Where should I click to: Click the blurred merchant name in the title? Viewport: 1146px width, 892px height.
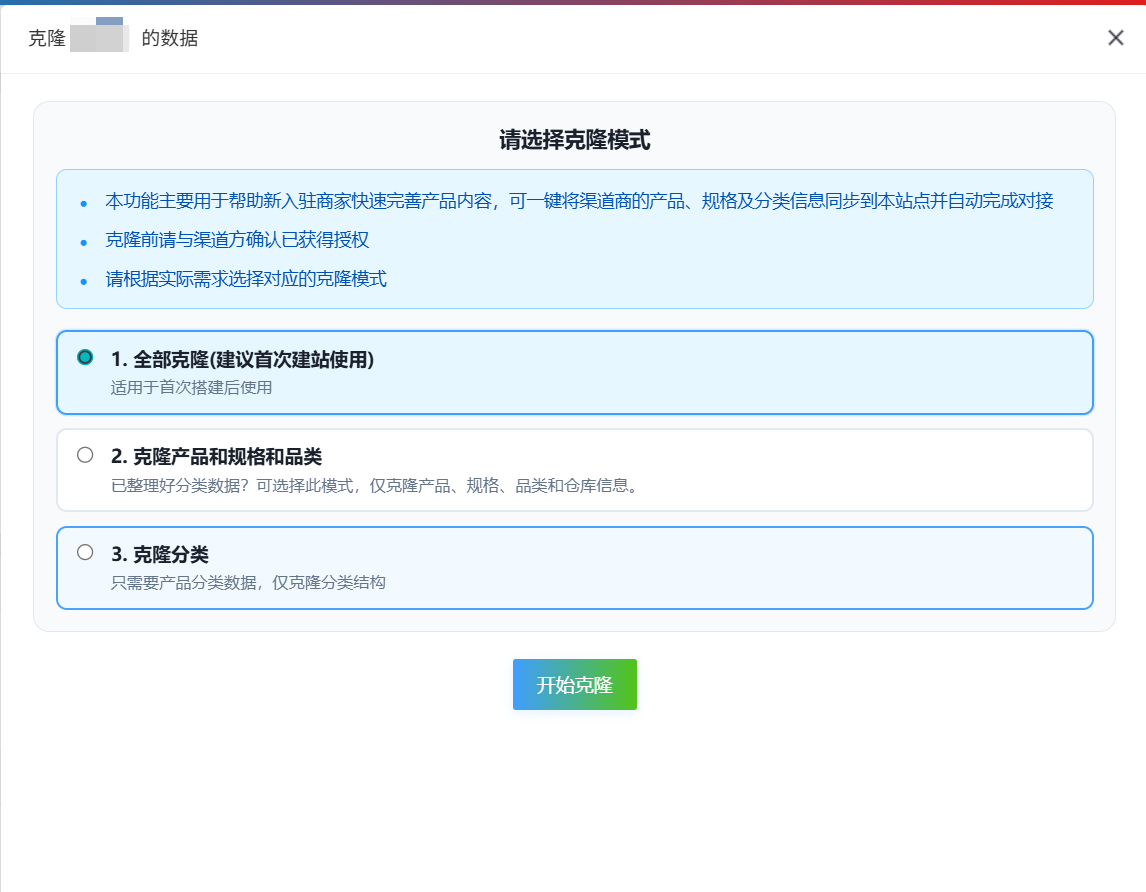pyautogui.click(x=100, y=38)
